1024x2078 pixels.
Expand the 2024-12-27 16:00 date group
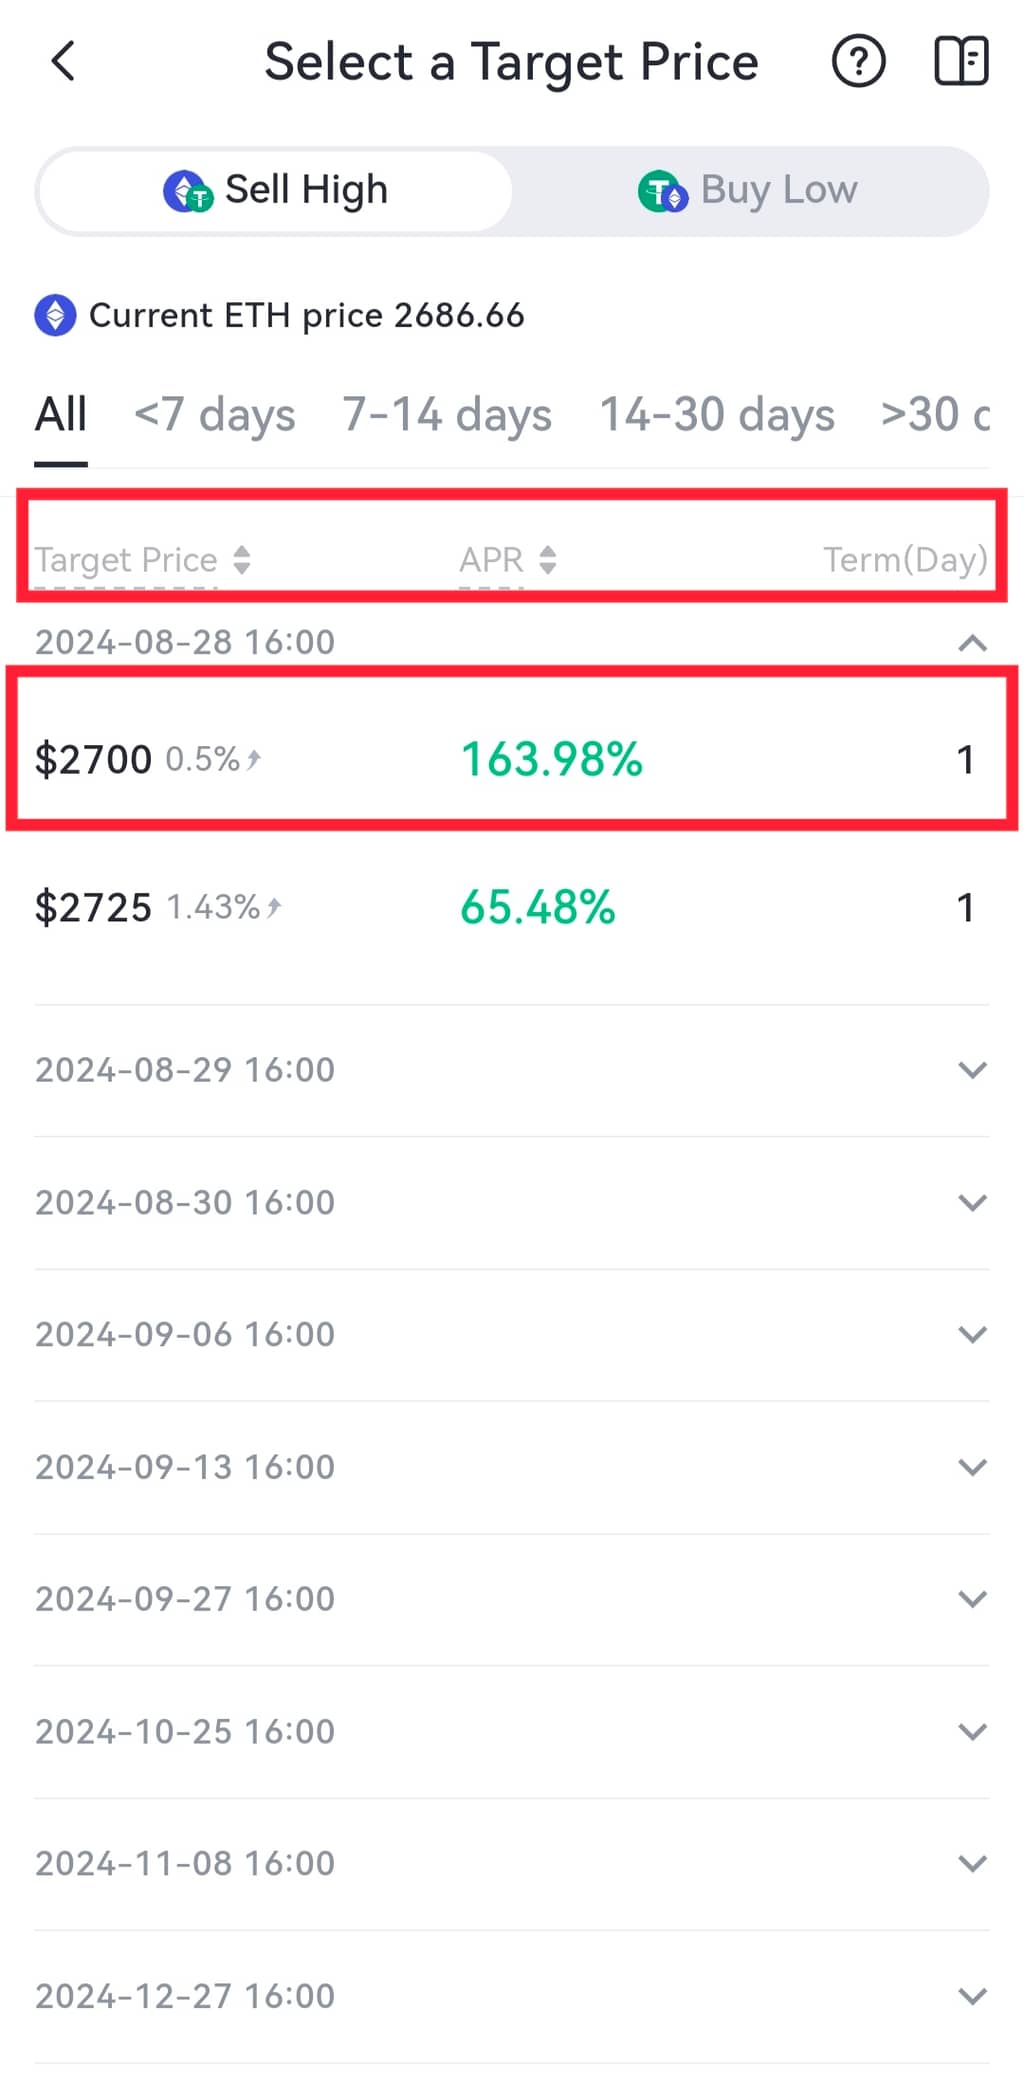click(x=972, y=1996)
